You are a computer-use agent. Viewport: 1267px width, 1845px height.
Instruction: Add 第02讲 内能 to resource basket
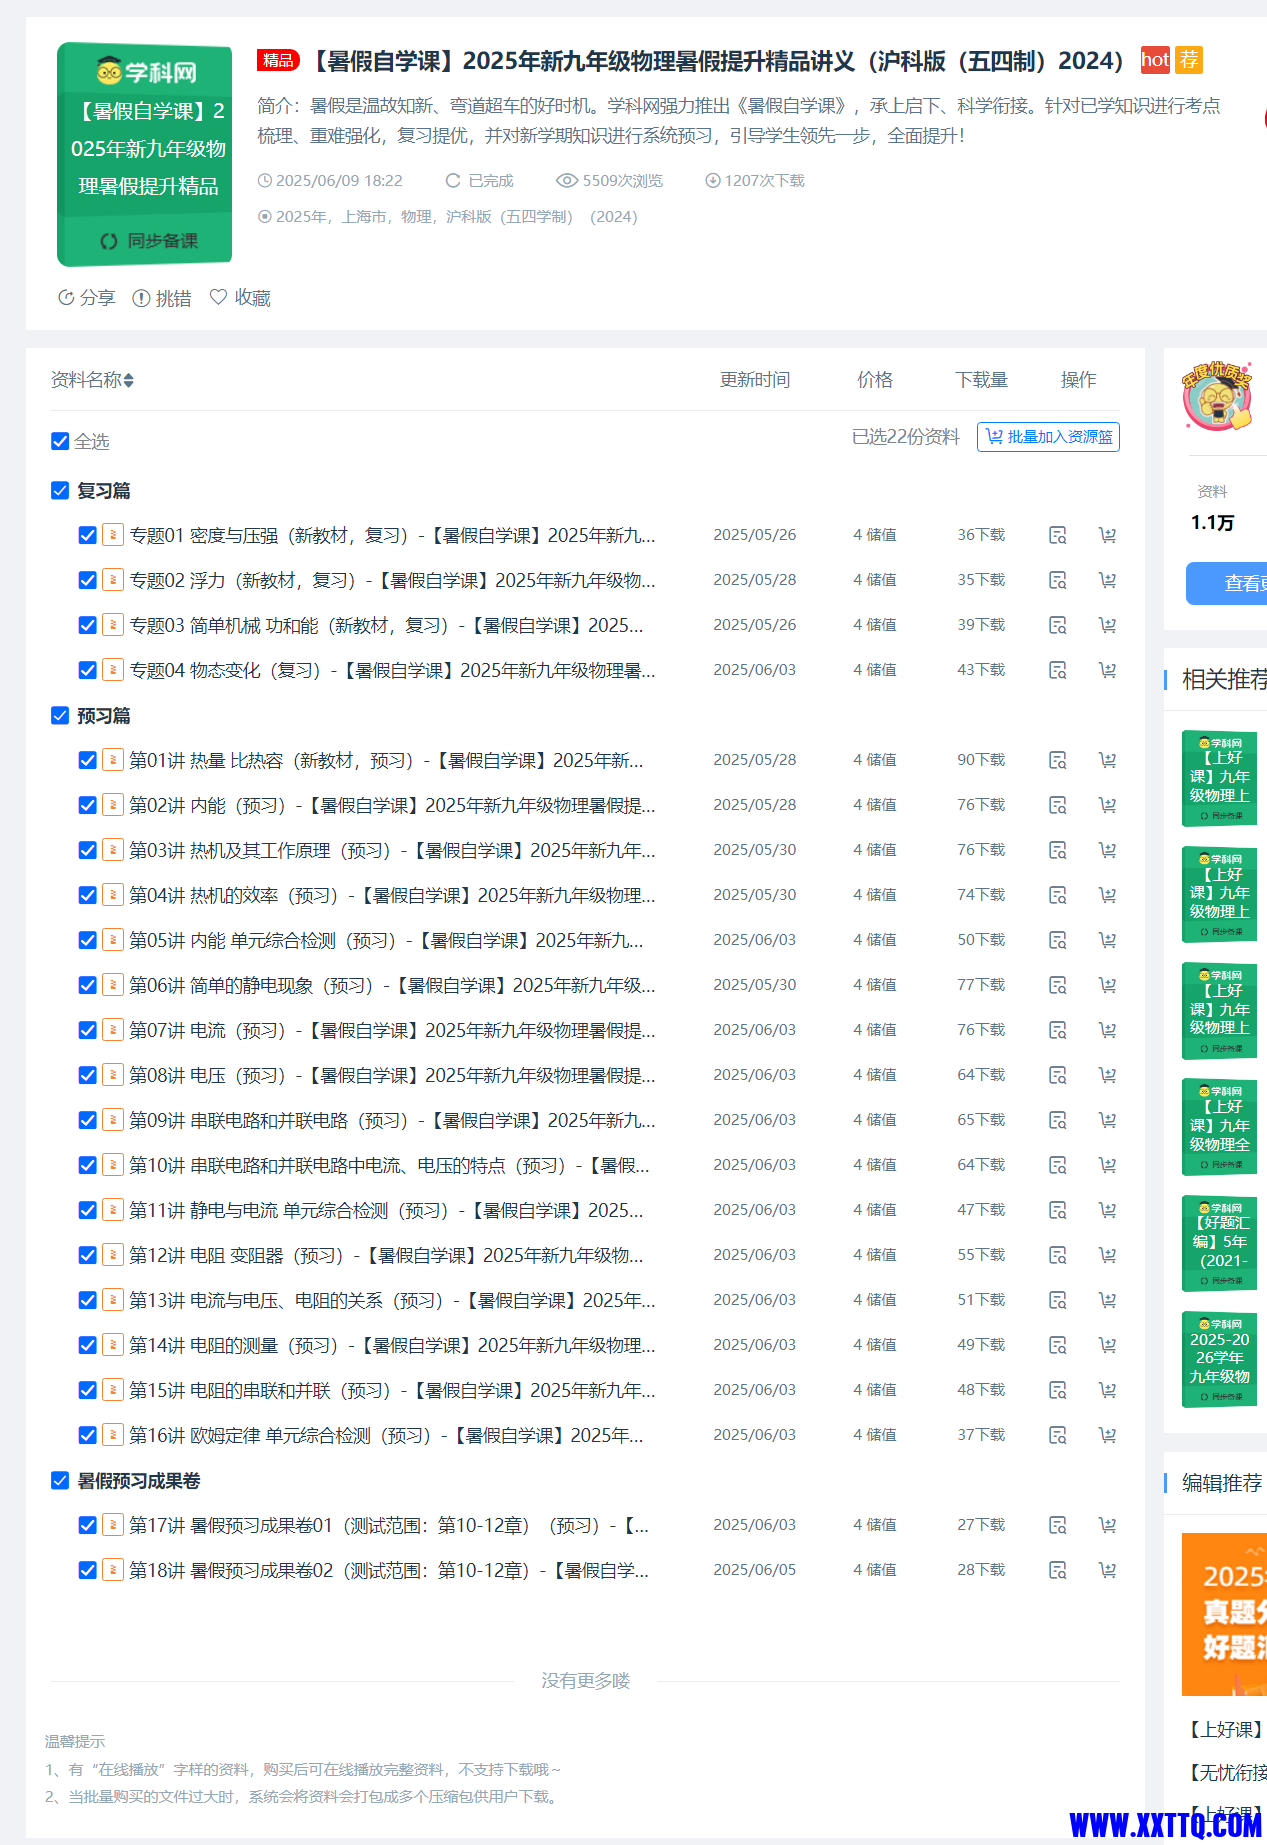(1107, 805)
